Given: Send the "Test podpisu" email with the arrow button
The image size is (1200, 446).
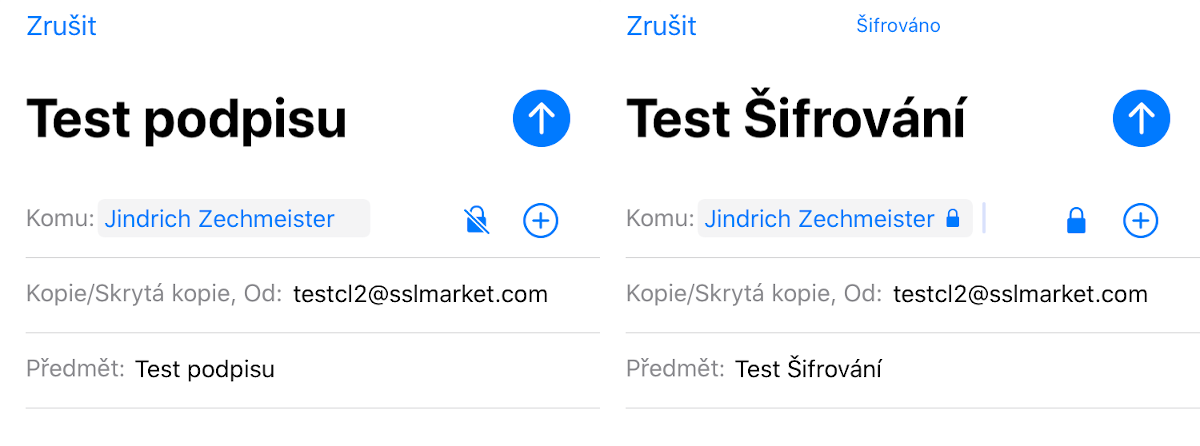Looking at the screenshot, I should coord(541,119).
